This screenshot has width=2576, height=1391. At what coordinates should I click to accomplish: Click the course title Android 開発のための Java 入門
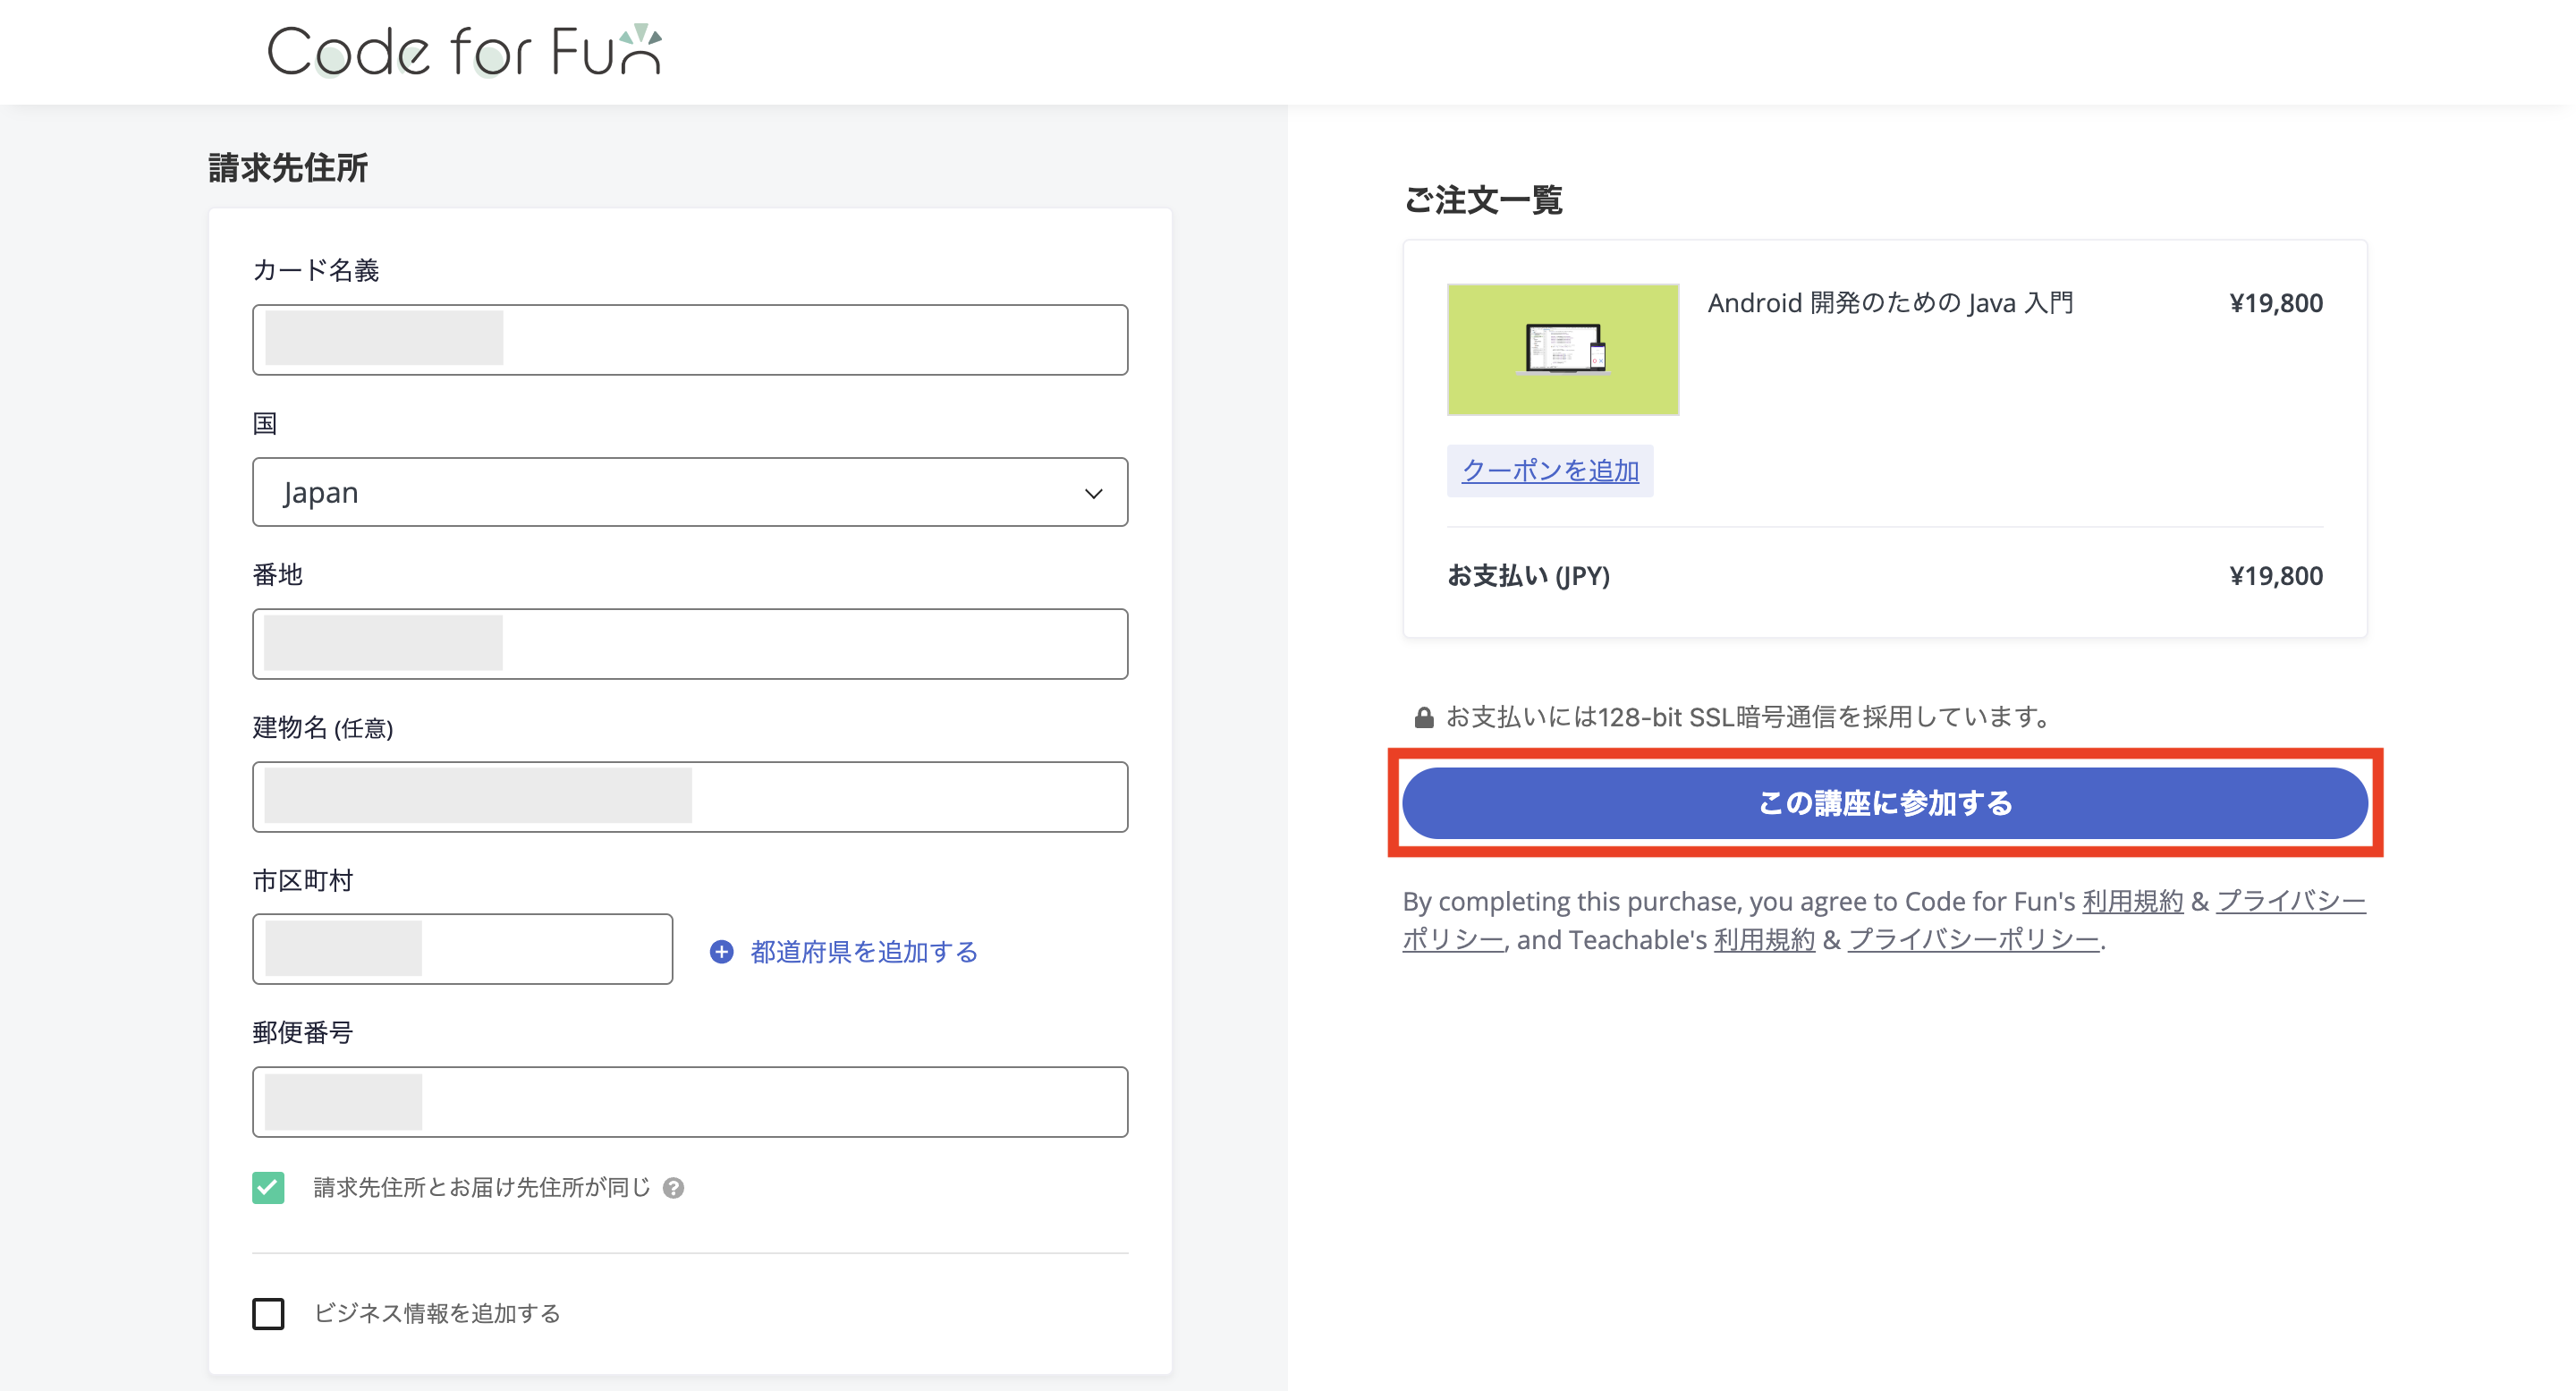[x=1890, y=303]
